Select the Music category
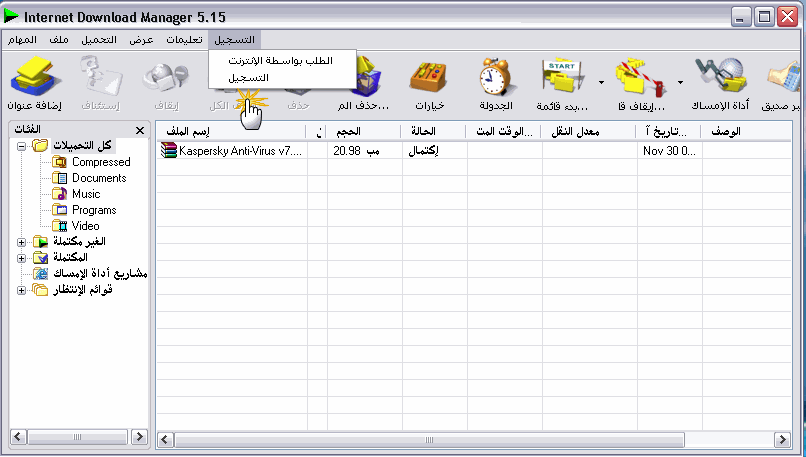The image size is (806, 457). [x=86, y=194]
